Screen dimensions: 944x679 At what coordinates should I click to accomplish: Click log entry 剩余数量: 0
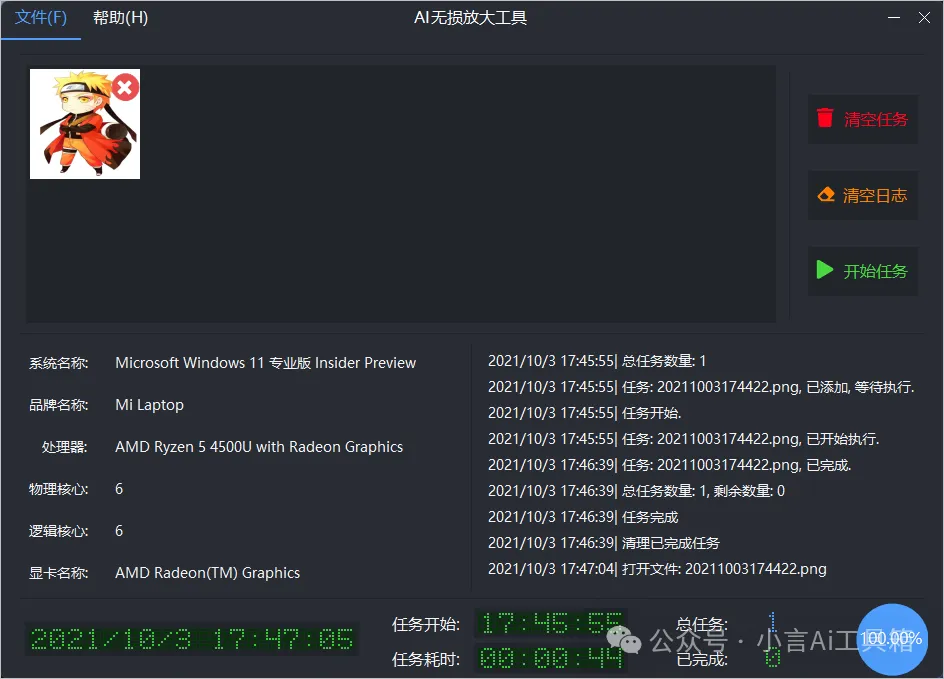click(636, 491)
